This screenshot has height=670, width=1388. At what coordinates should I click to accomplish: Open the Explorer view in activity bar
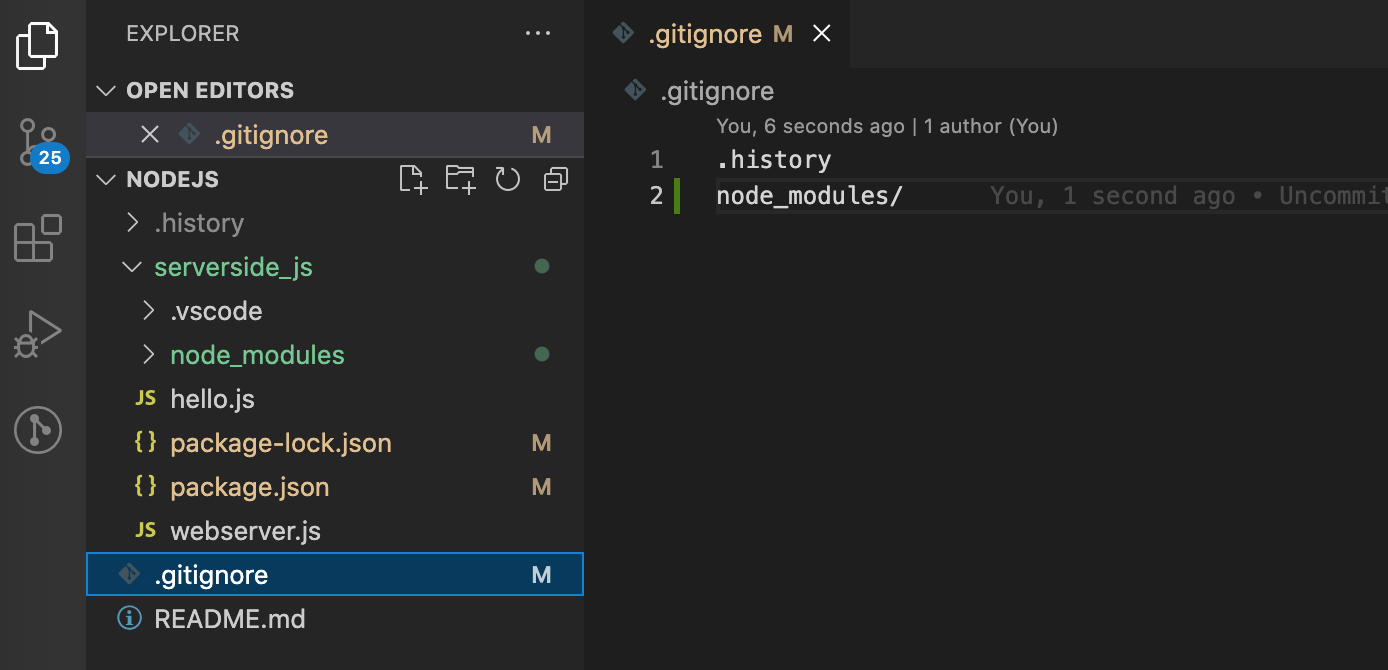click(x=38, y=46)
